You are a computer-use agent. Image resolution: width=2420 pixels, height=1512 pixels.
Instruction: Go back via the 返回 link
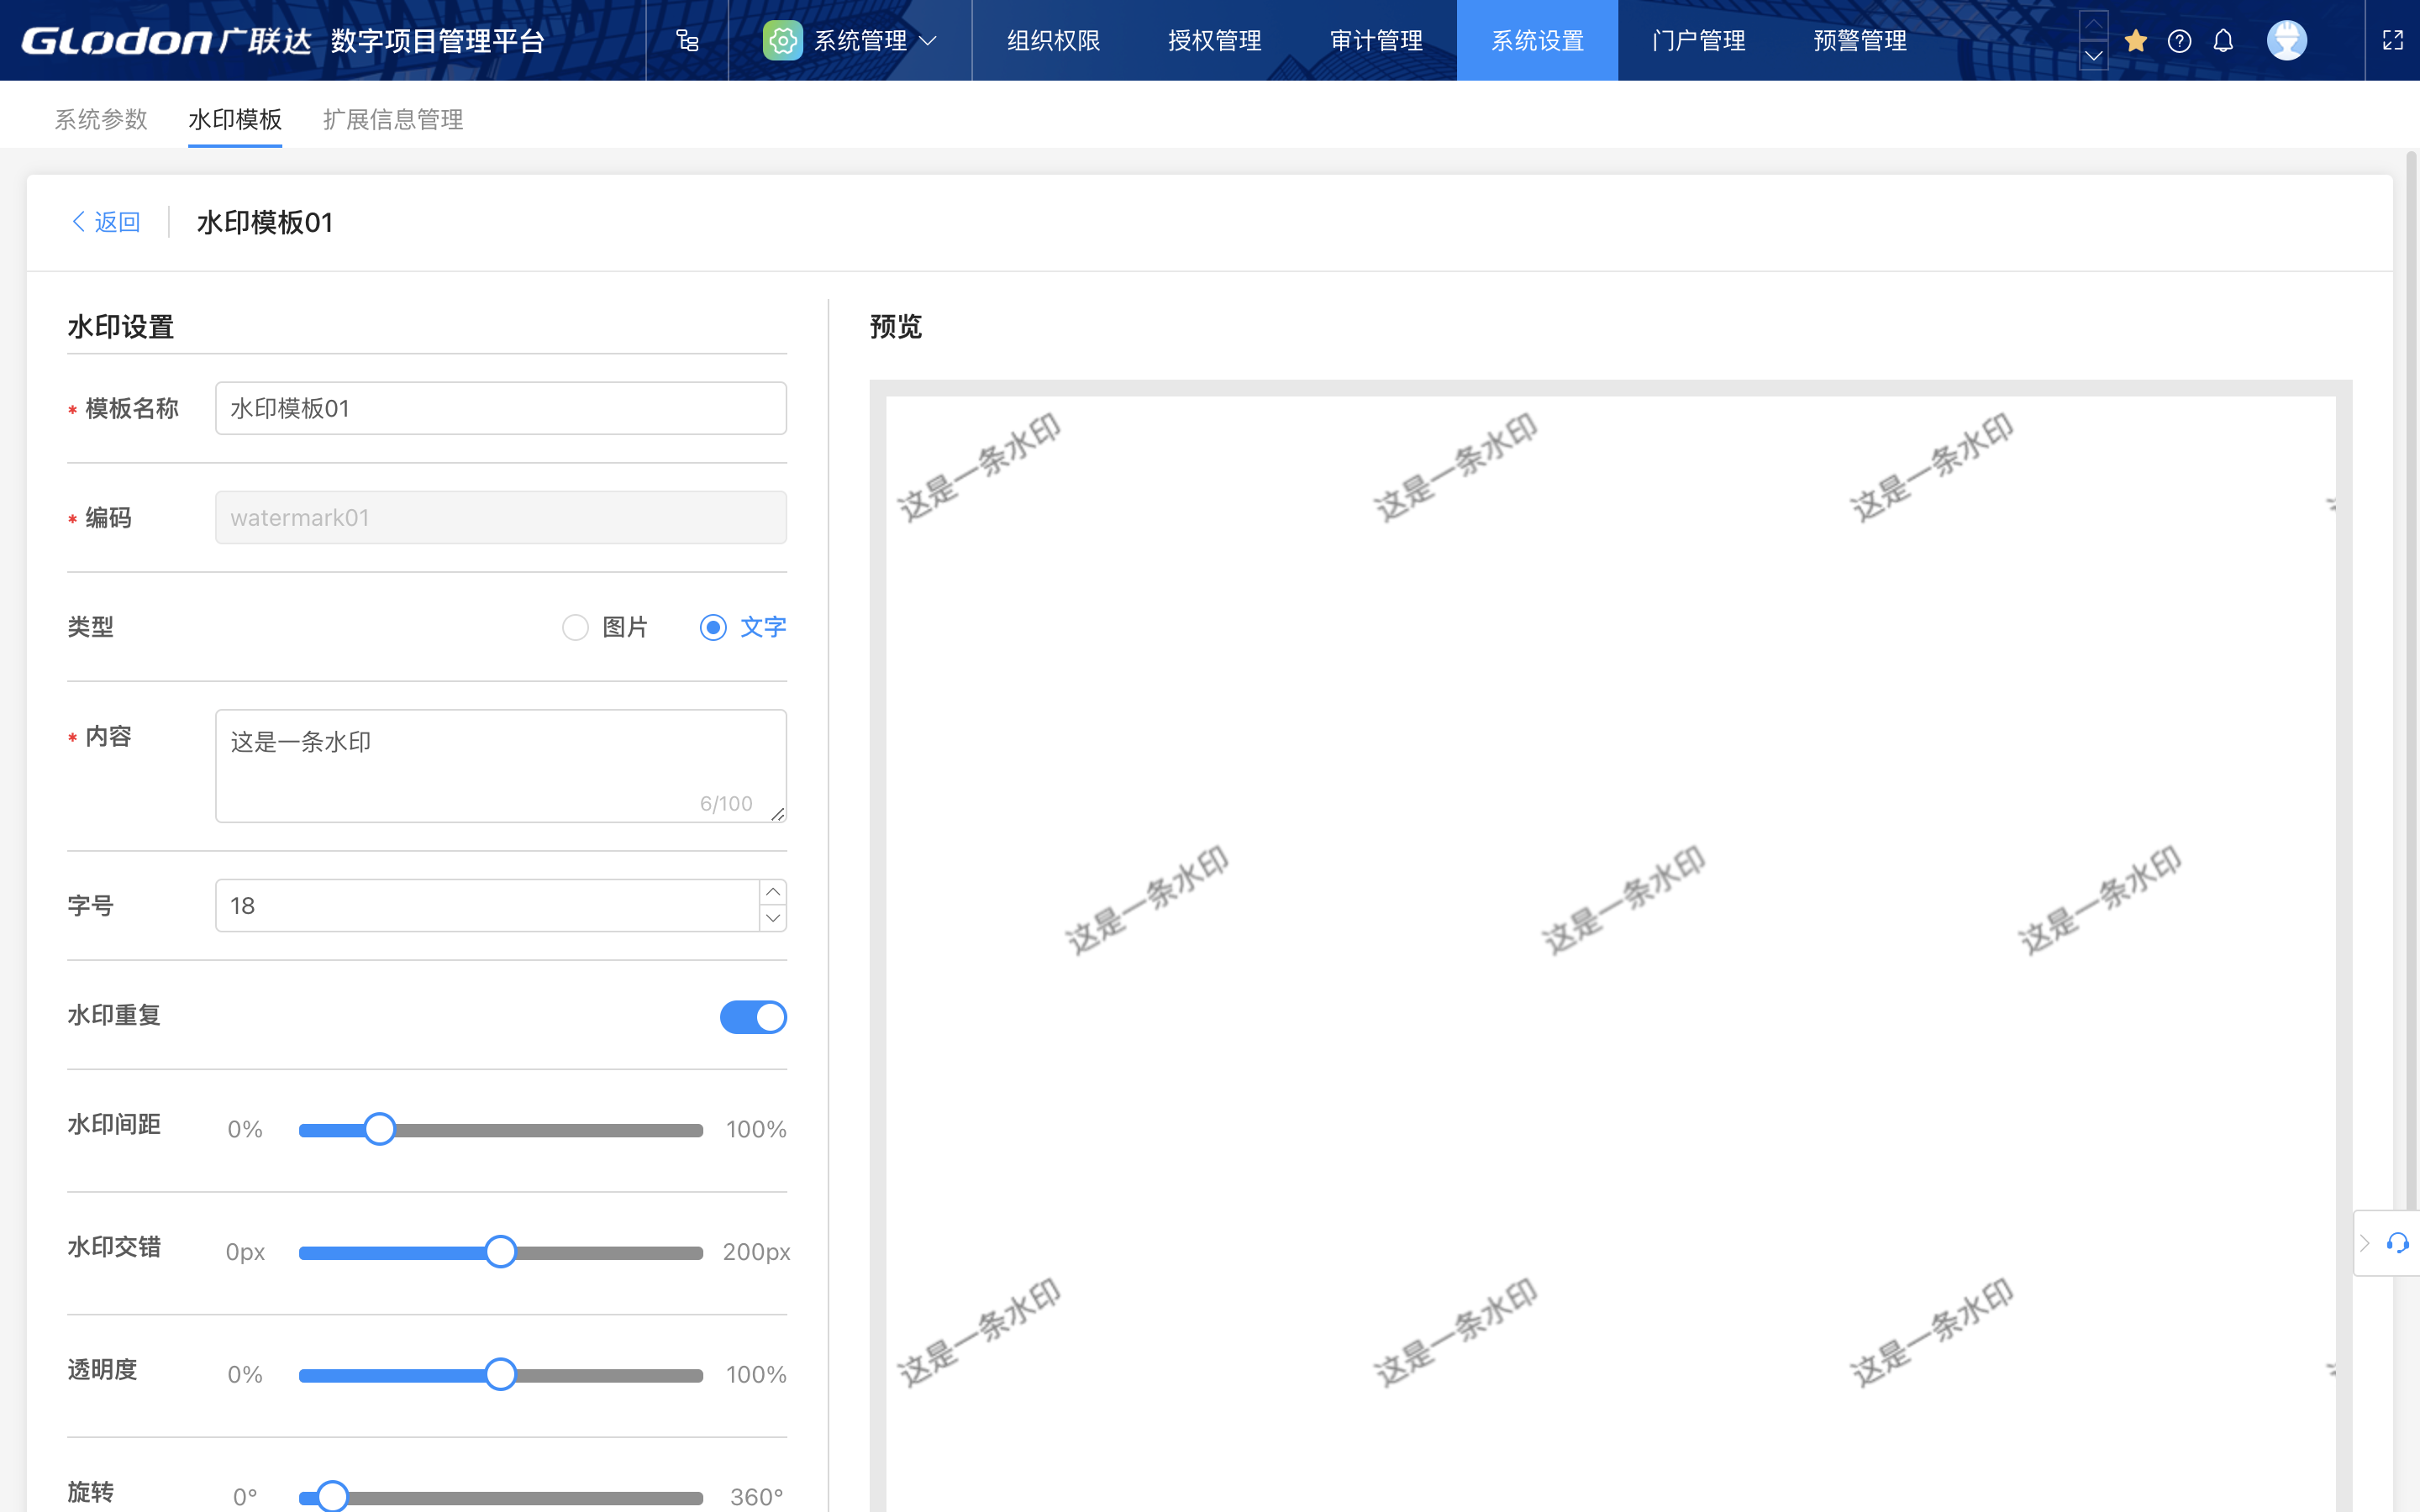[106, 222]
